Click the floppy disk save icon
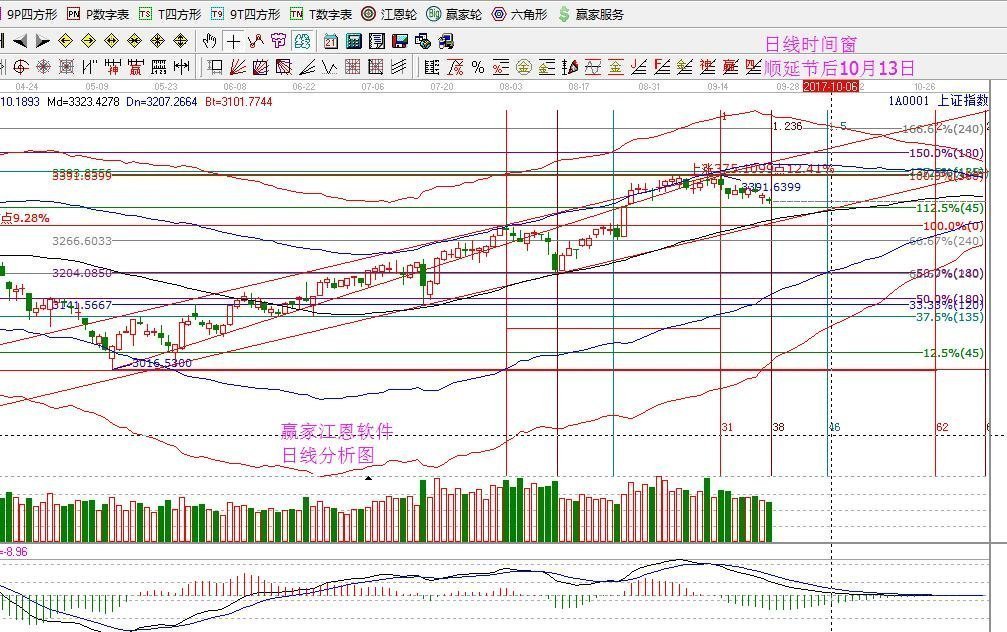This screenshot has width=1007, height=632. (399, 41)
